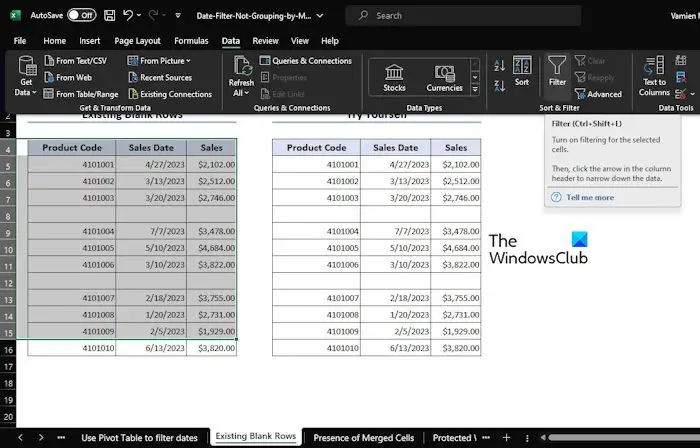Screen dimensions: 700x448
Task: Click the Flash Fill icon
Action: coord(681,60)
